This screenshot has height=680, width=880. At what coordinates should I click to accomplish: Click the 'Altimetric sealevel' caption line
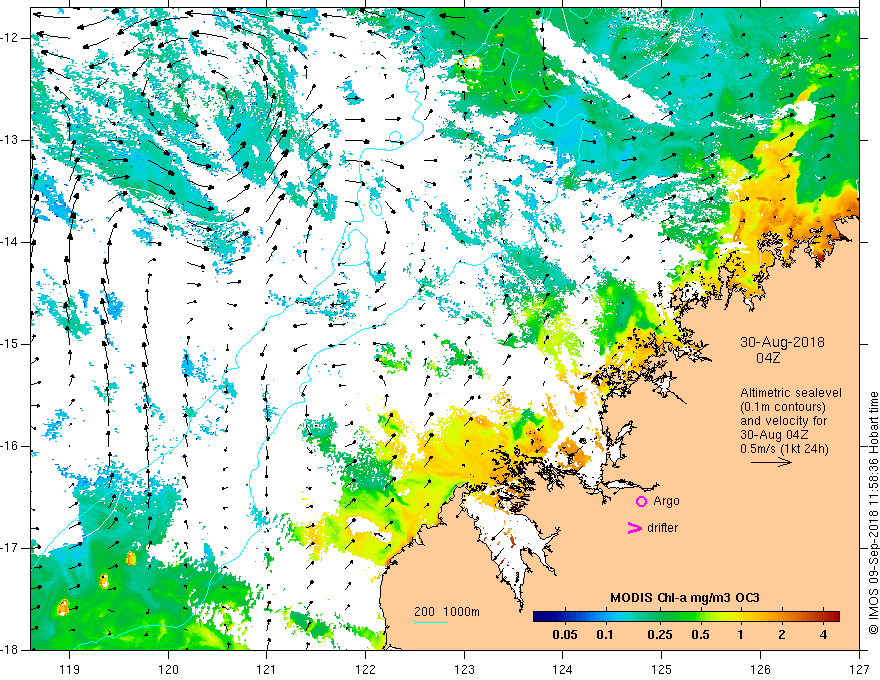(x=791, y=393)
